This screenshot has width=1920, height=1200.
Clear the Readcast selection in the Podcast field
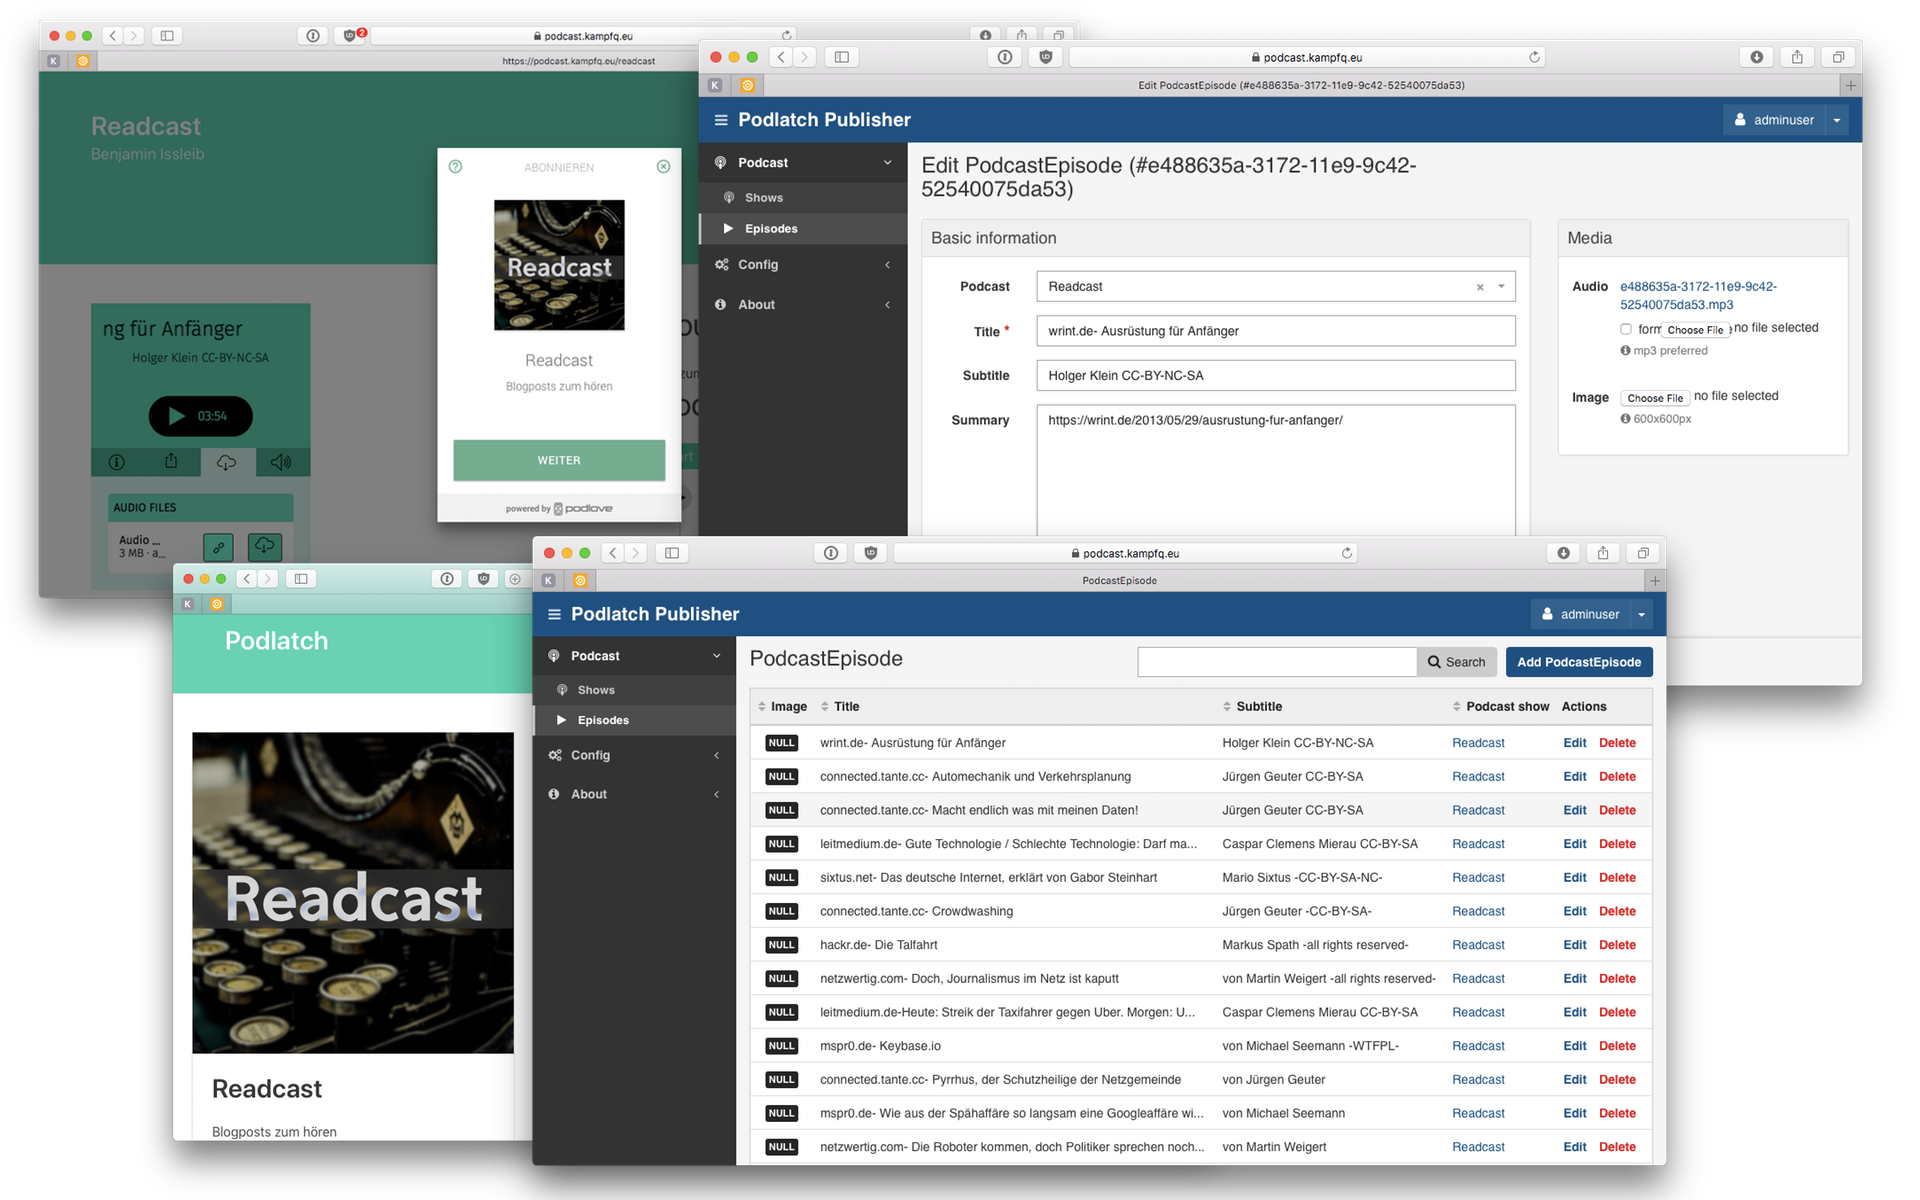click(x=1480, y=287)
